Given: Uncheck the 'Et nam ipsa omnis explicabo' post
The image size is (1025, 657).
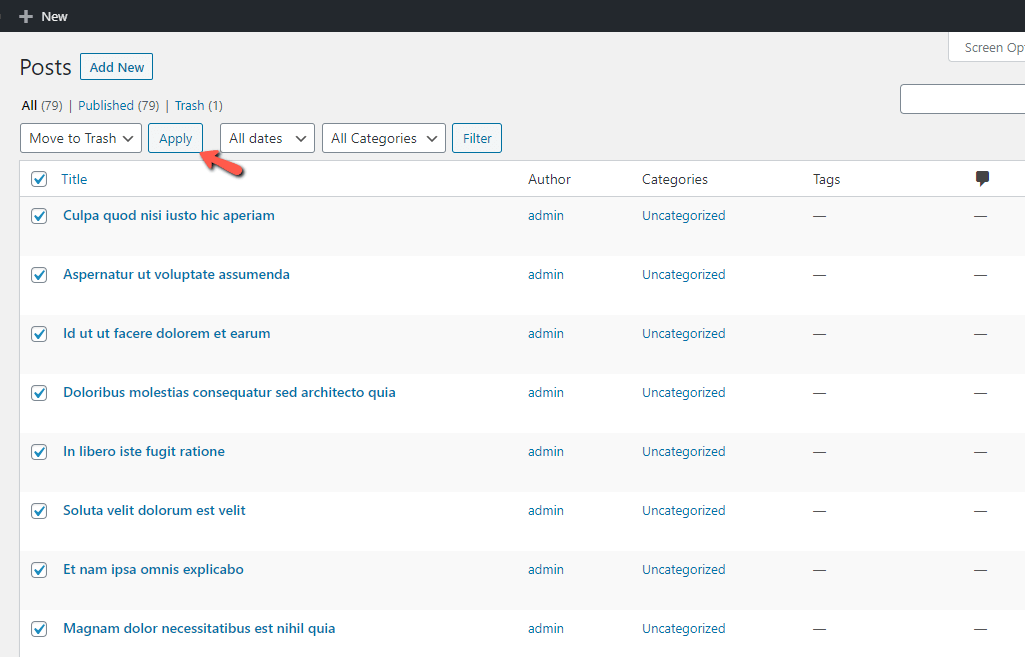Looking at the screenshot, I should click(39, 569).
